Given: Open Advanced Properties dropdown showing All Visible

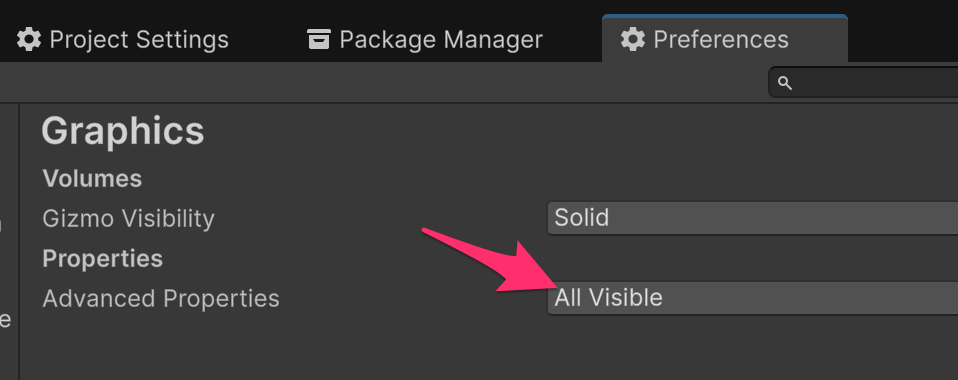Looking at the screenshot, I should 752,298.
